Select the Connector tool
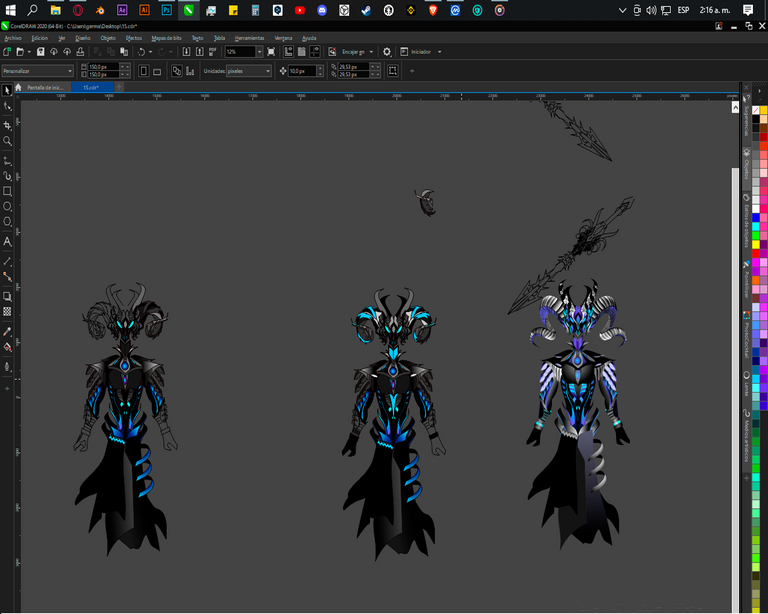 [x=7, y=277]
